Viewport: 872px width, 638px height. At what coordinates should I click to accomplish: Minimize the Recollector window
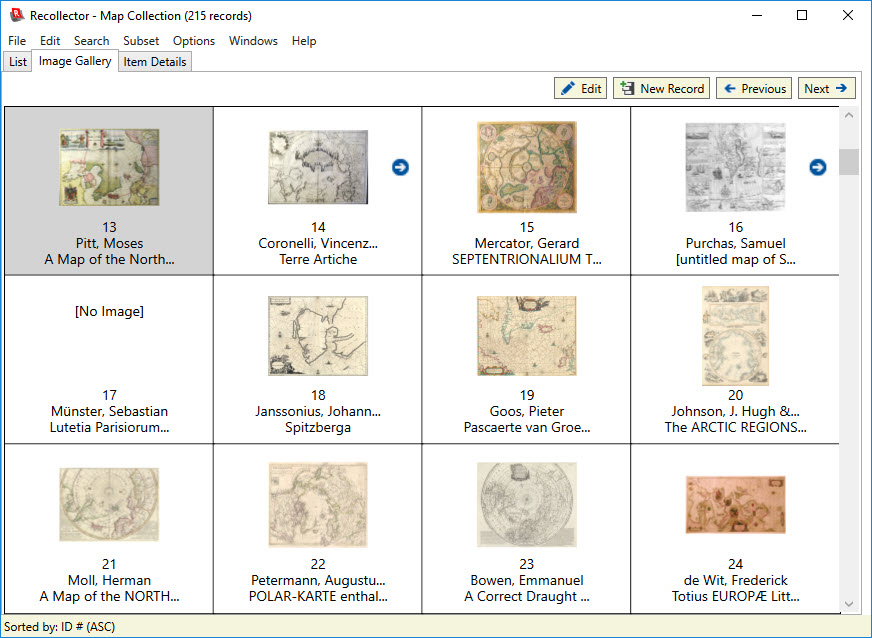756,15
